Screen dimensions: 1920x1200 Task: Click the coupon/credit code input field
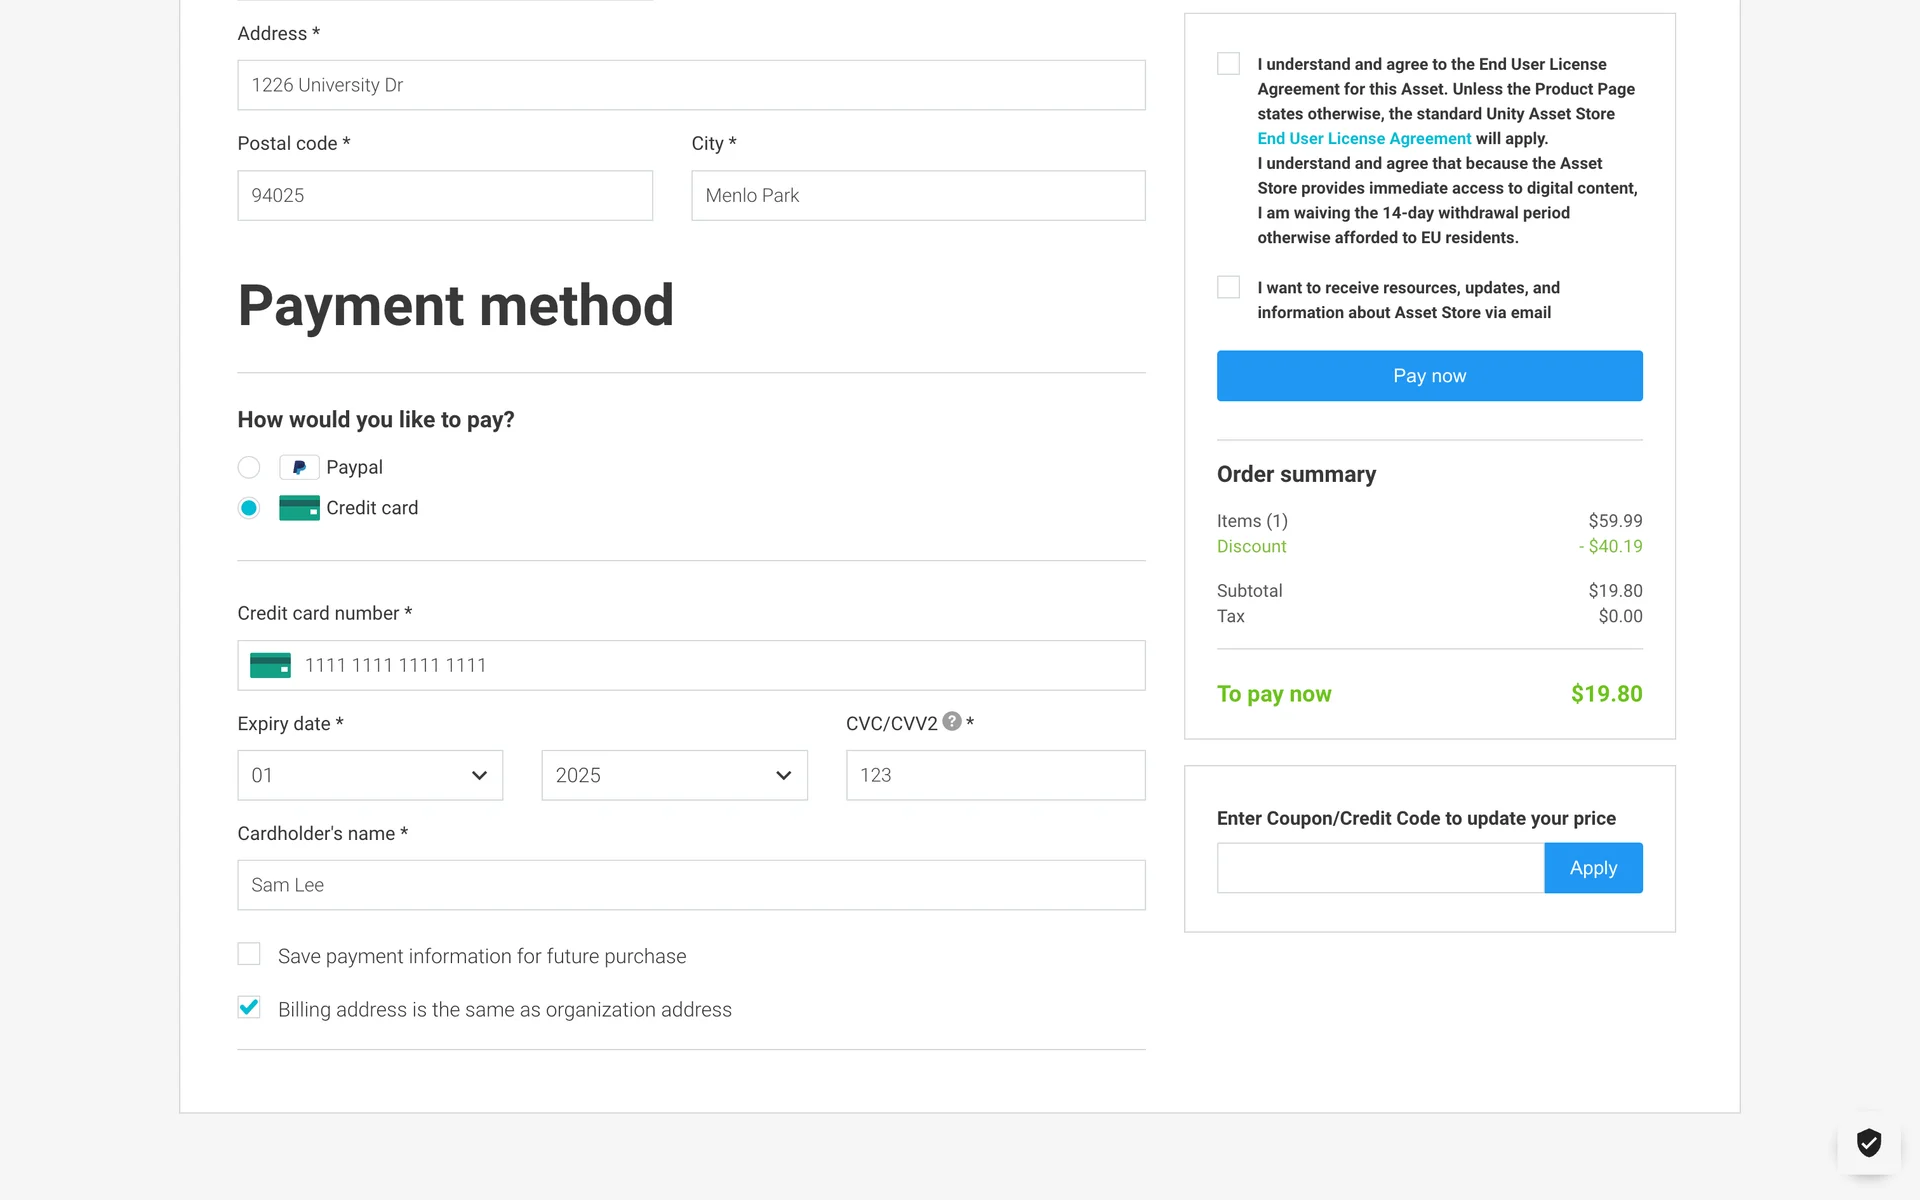1380,868
